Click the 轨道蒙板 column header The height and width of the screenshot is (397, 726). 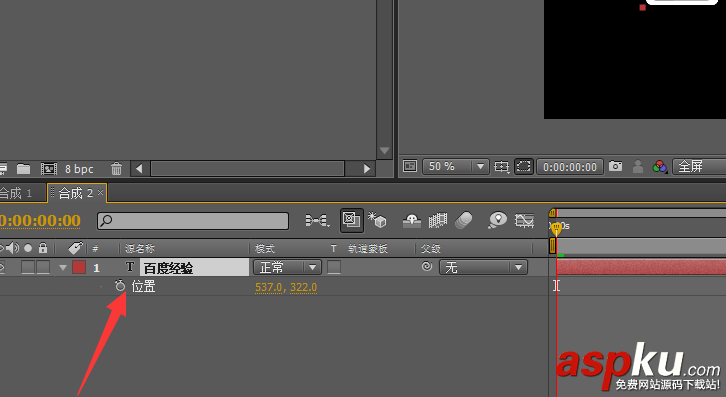(x=368, y=249)
